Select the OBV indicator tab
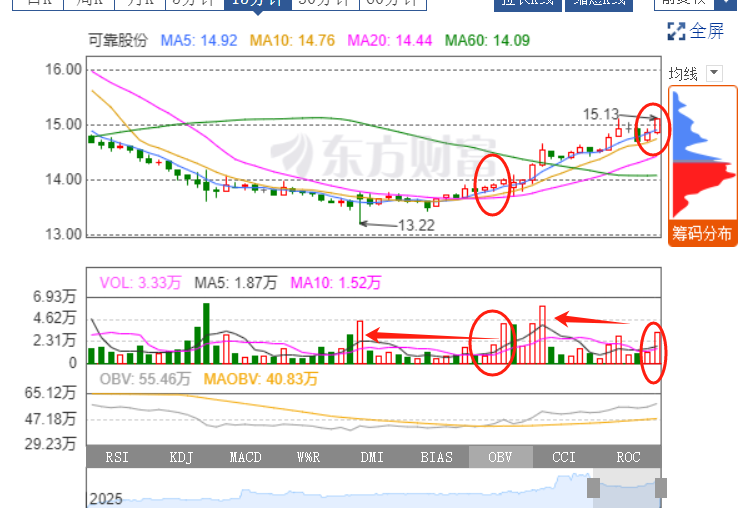Image resolution: width=740 pixels, height=510 pixels. (x=500, y=457)
